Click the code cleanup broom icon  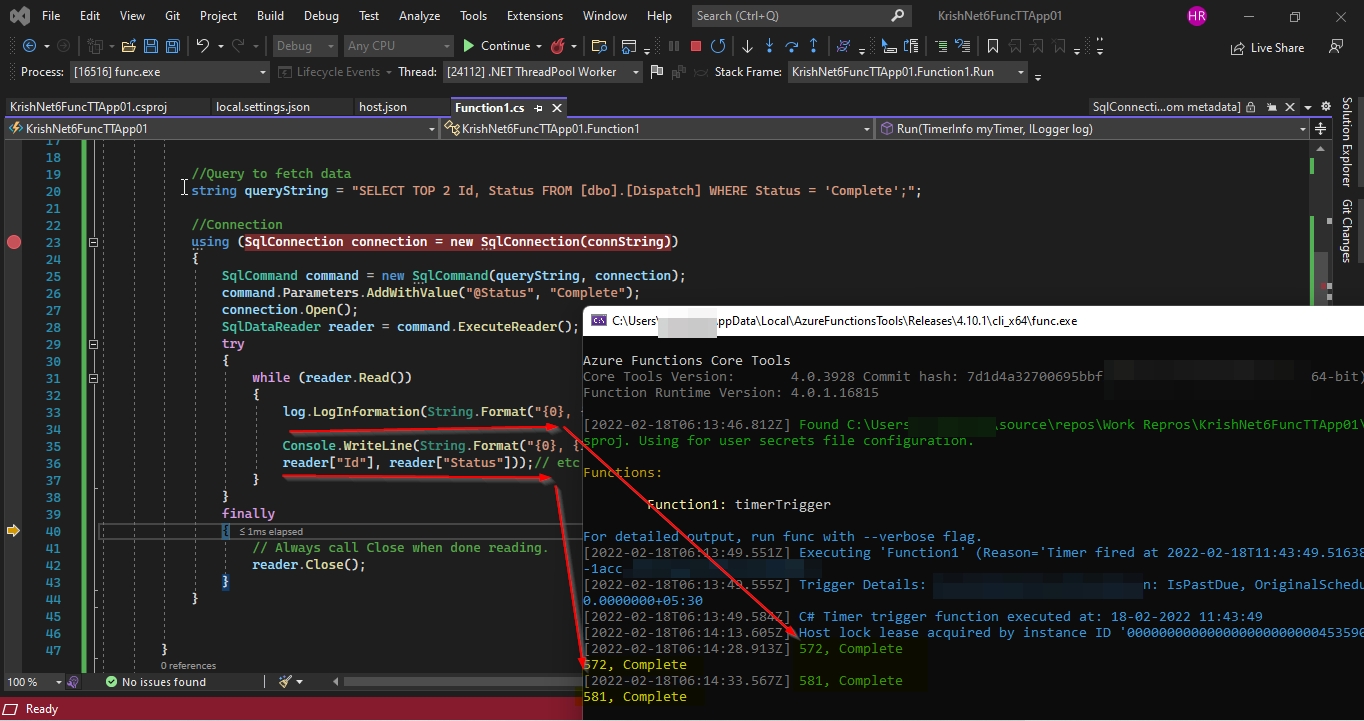(x=285, y=682)
